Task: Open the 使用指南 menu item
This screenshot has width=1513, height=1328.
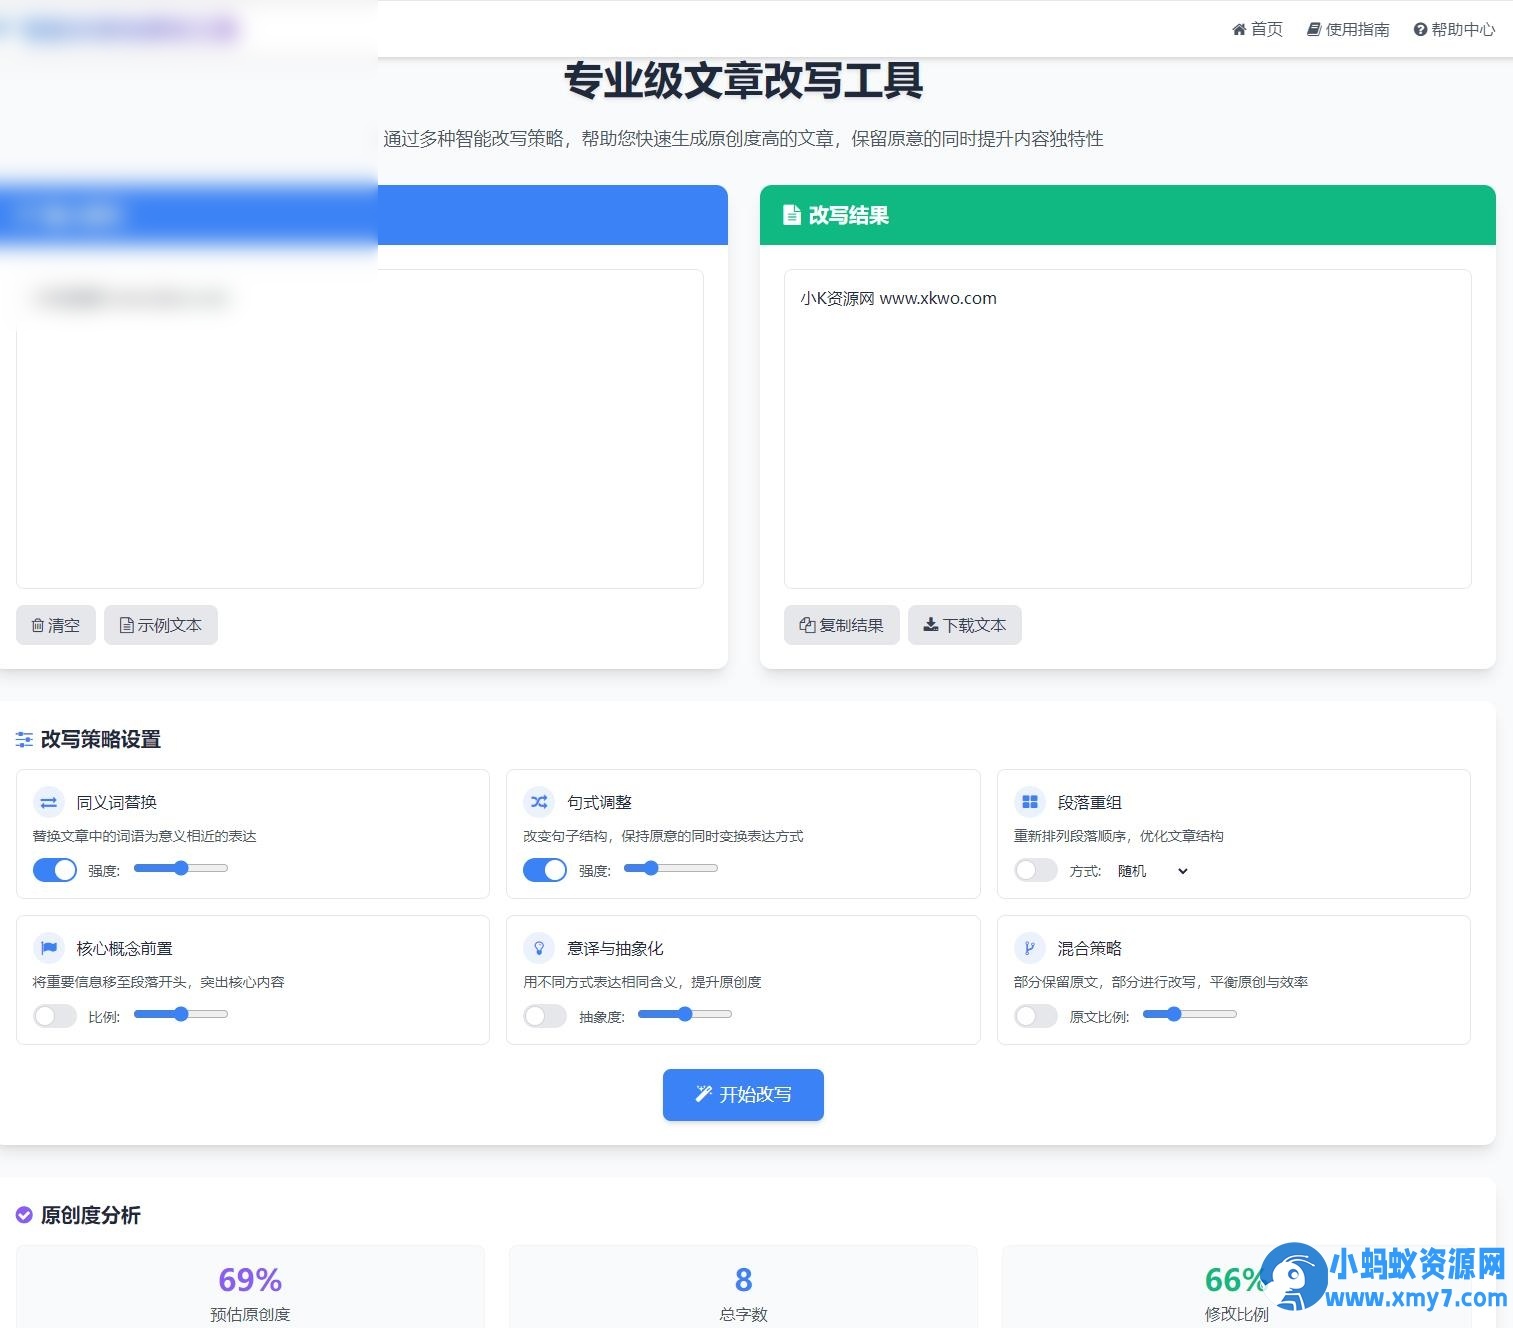Action: point(1348,29)
